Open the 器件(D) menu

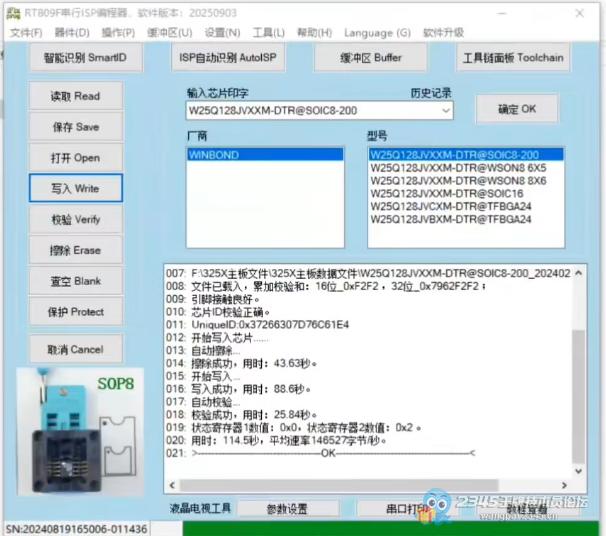72,33
